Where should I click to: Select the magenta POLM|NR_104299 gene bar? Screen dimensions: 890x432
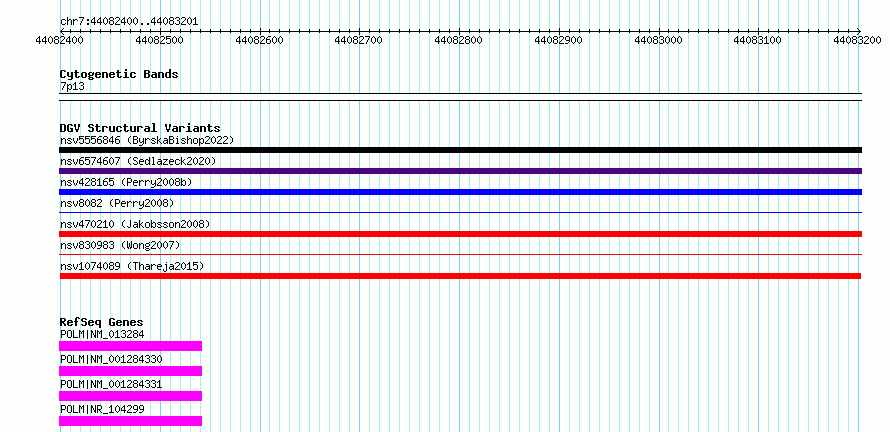click(x=131, y=421)
